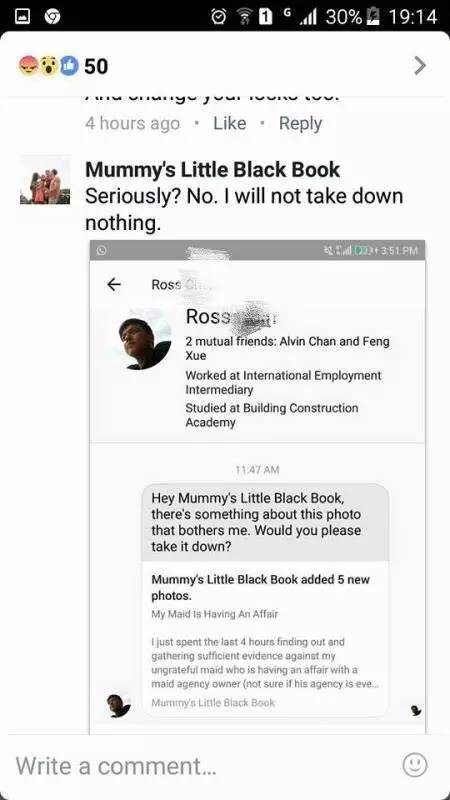This screenshot has height=800, width=450.
Task: Tap the 19:14 clock in status bar
Action: click(413, 17)
